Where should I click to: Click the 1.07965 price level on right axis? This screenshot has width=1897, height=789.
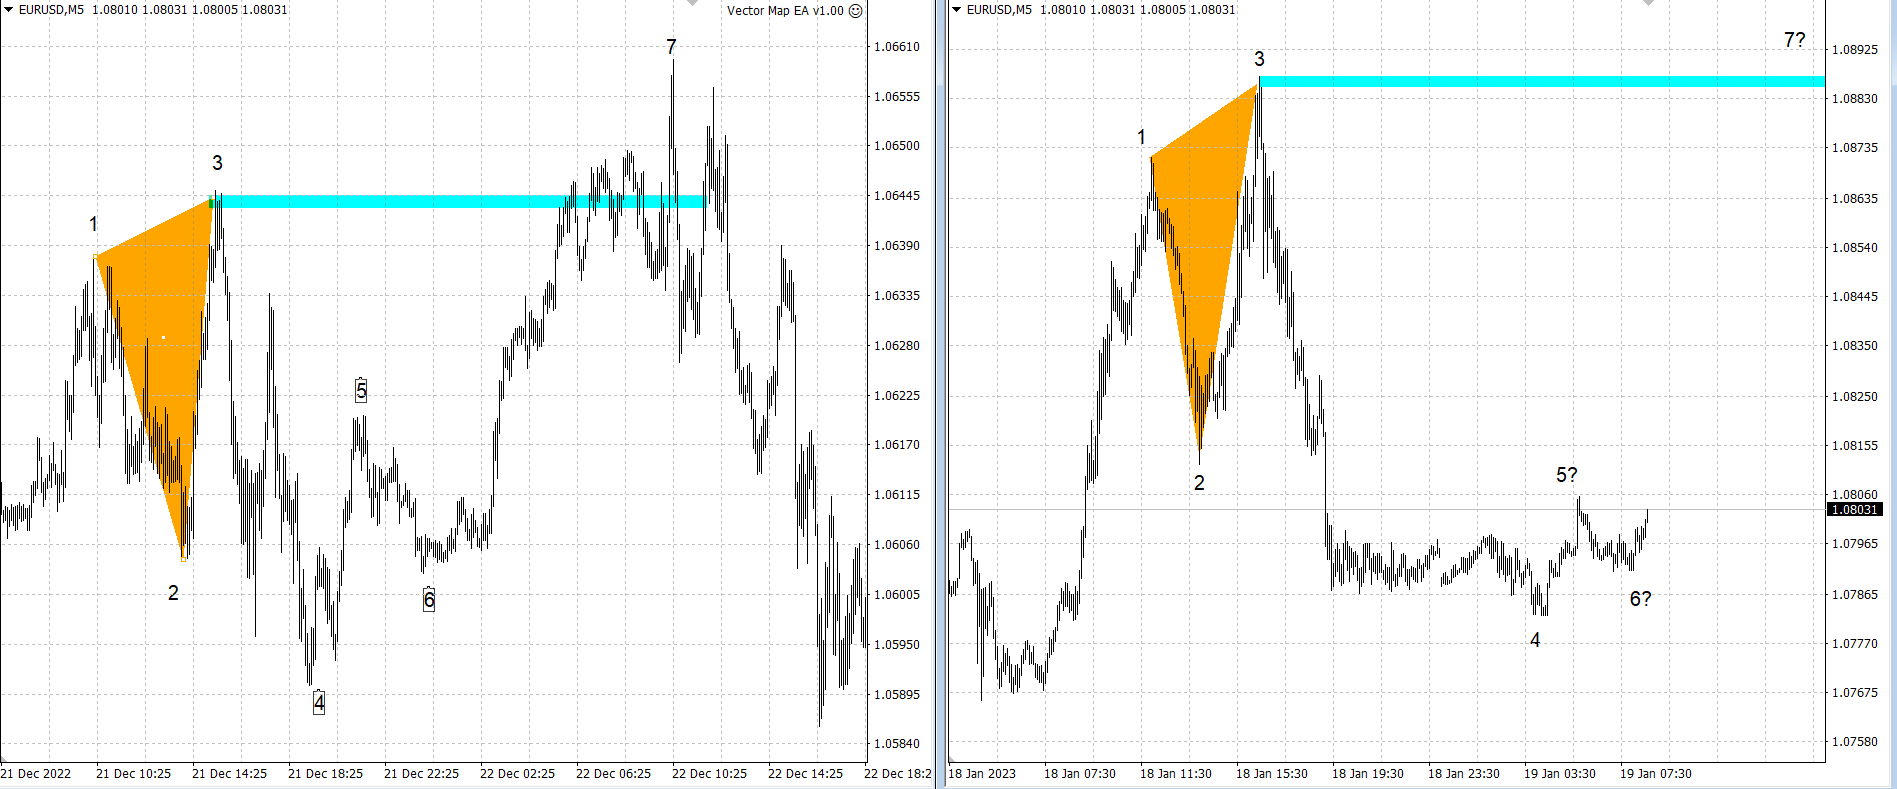pyautogui.click(x=1855, y=544)
